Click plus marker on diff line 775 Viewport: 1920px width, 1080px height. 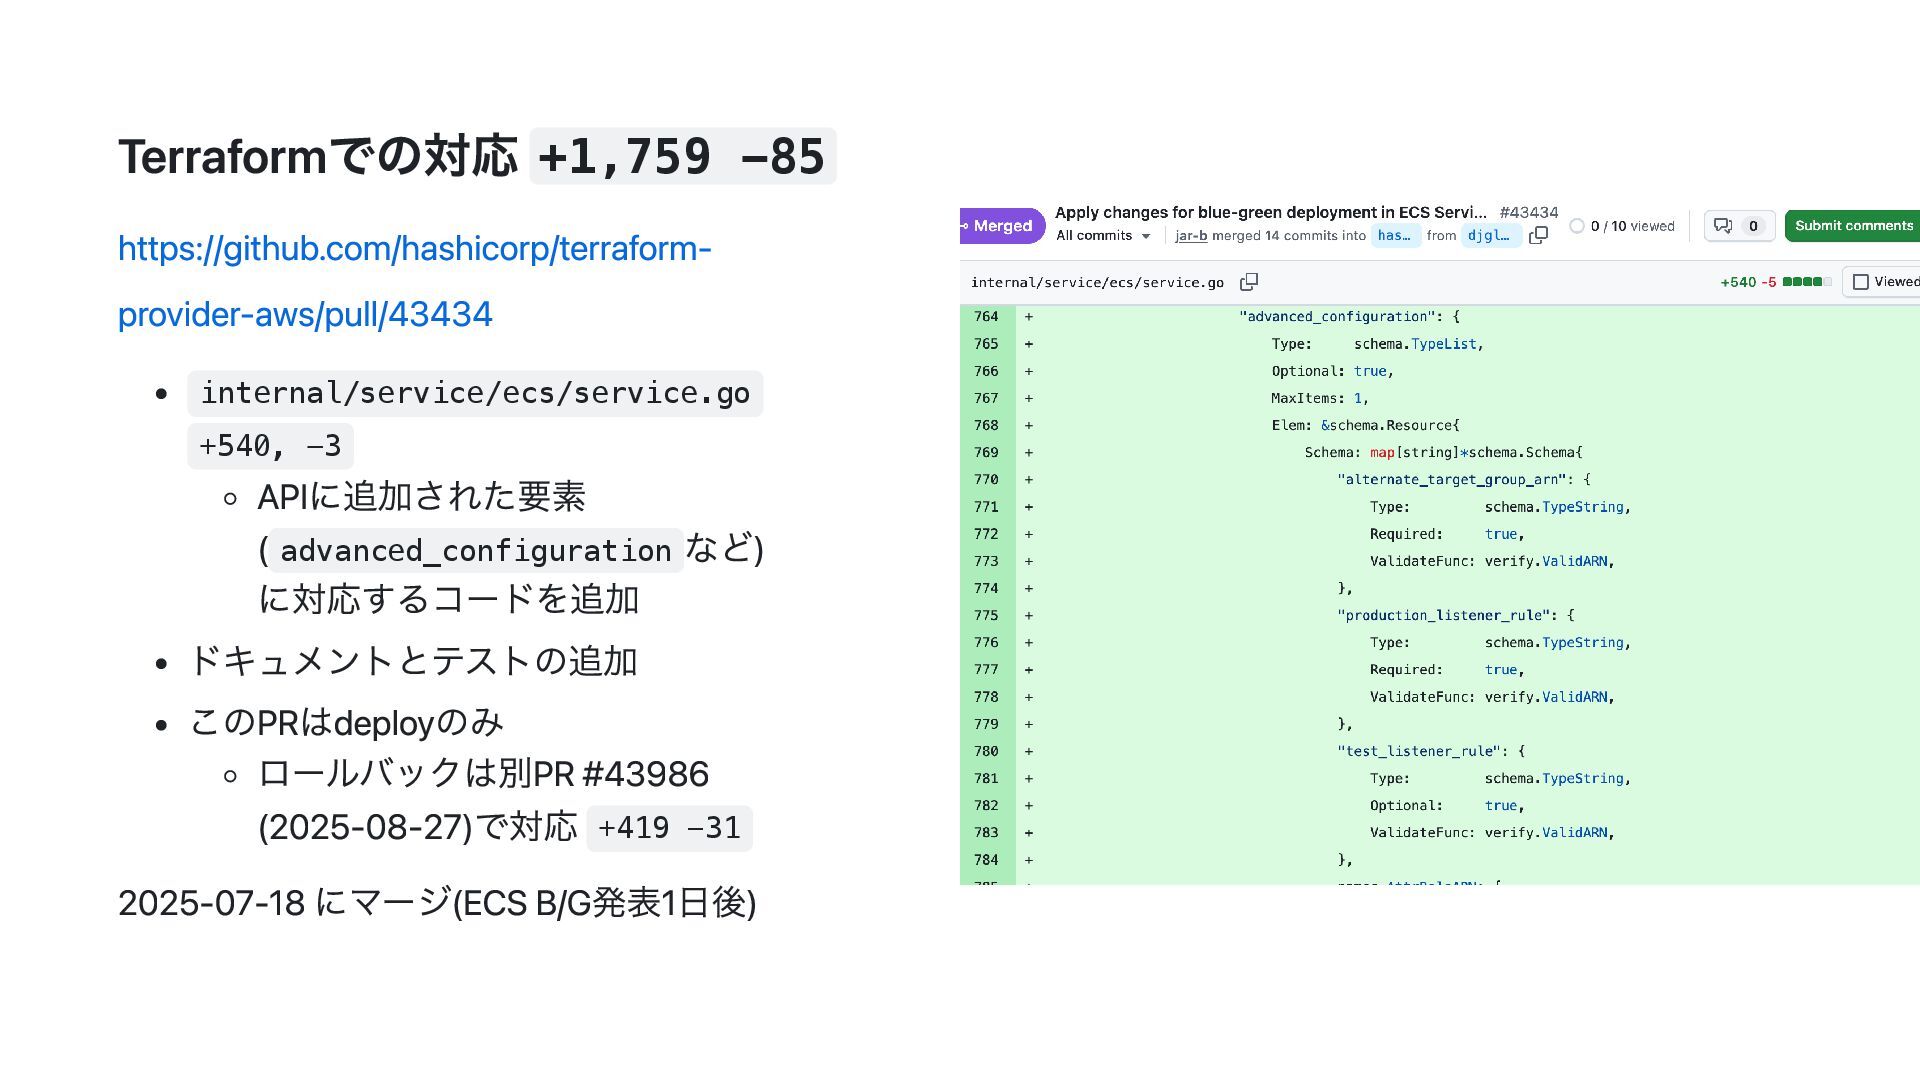tap(1029, 616)
